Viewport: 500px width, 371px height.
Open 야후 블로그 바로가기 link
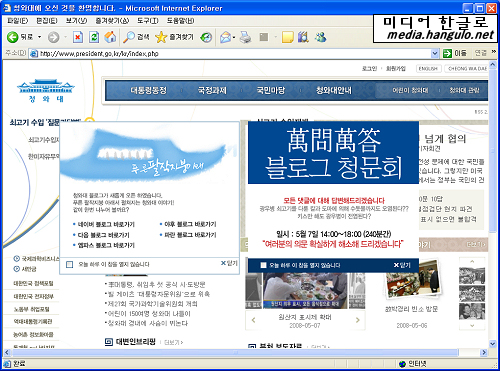[x=190, y=224]
